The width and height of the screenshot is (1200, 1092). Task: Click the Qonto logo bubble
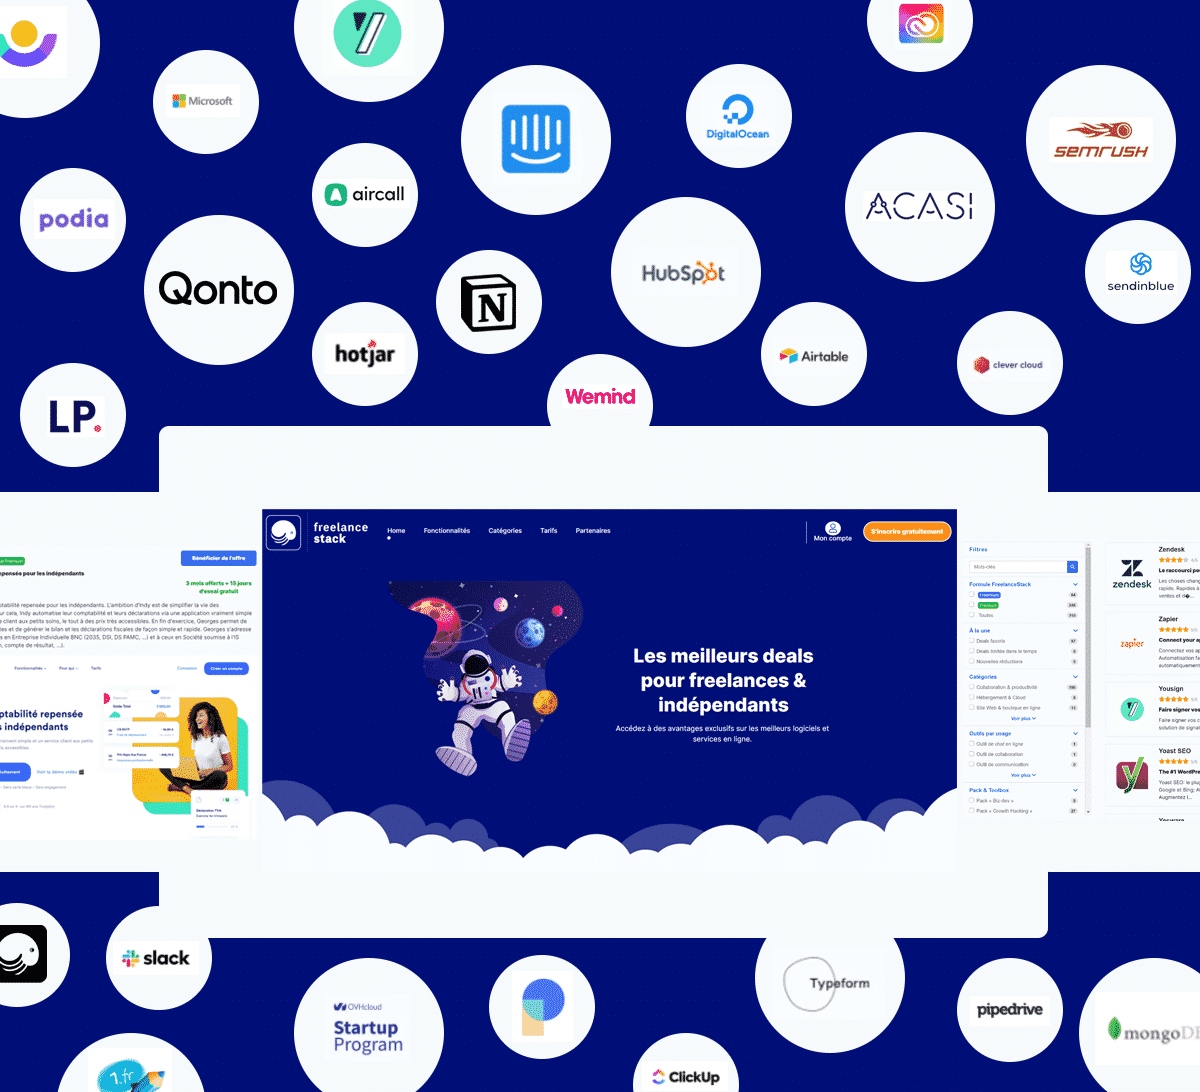[219, 290]
